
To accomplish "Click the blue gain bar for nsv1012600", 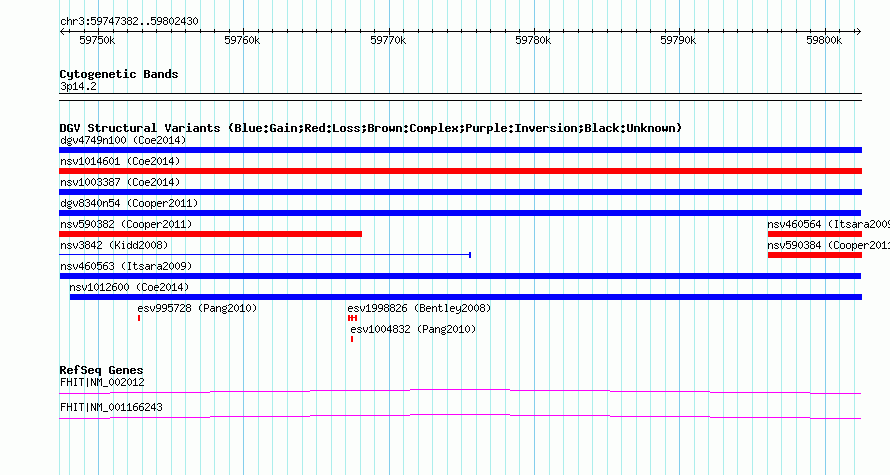I will 465,297.
